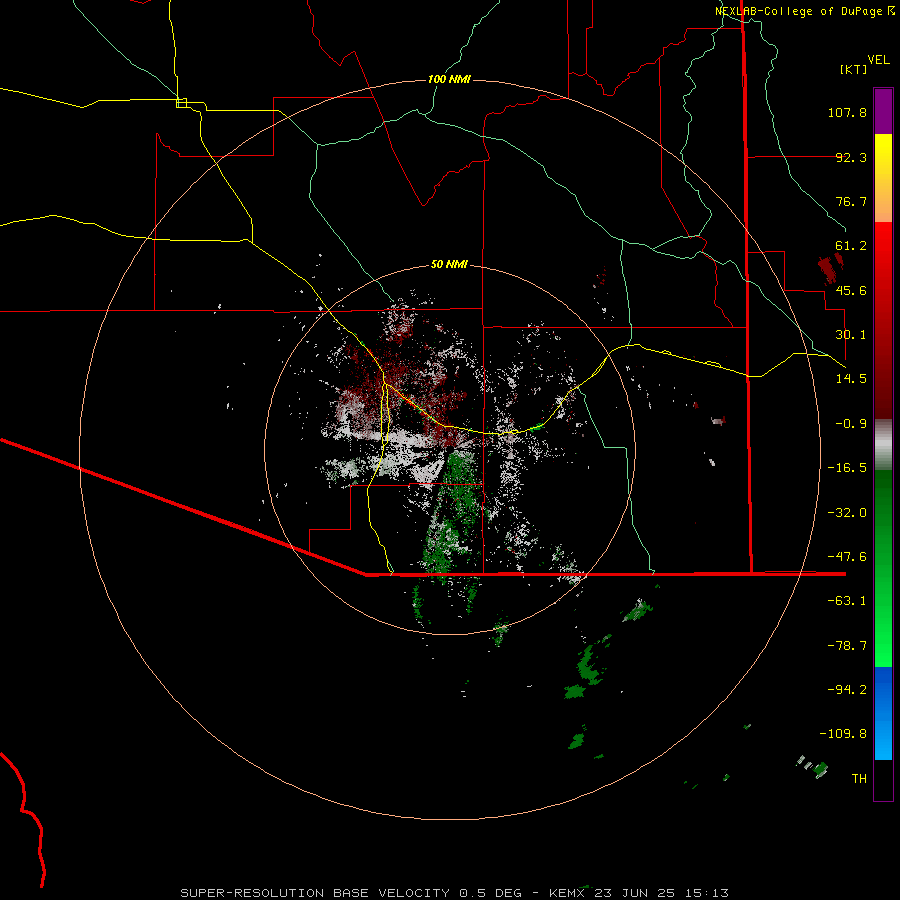900x900 pixels.
Task: Click the -109.8 velocity scale value
Action: tap(843, 734)
